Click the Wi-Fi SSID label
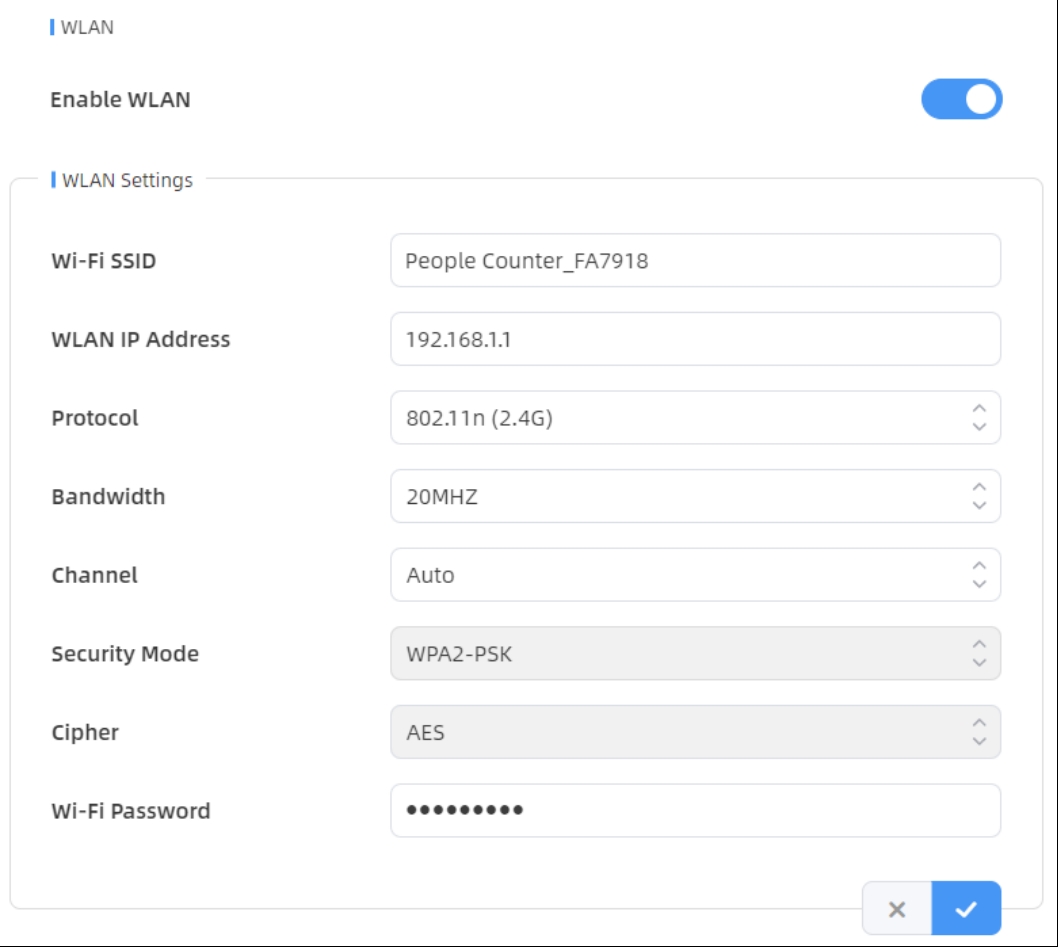The image size is (1058, 947). coord(104,262)
